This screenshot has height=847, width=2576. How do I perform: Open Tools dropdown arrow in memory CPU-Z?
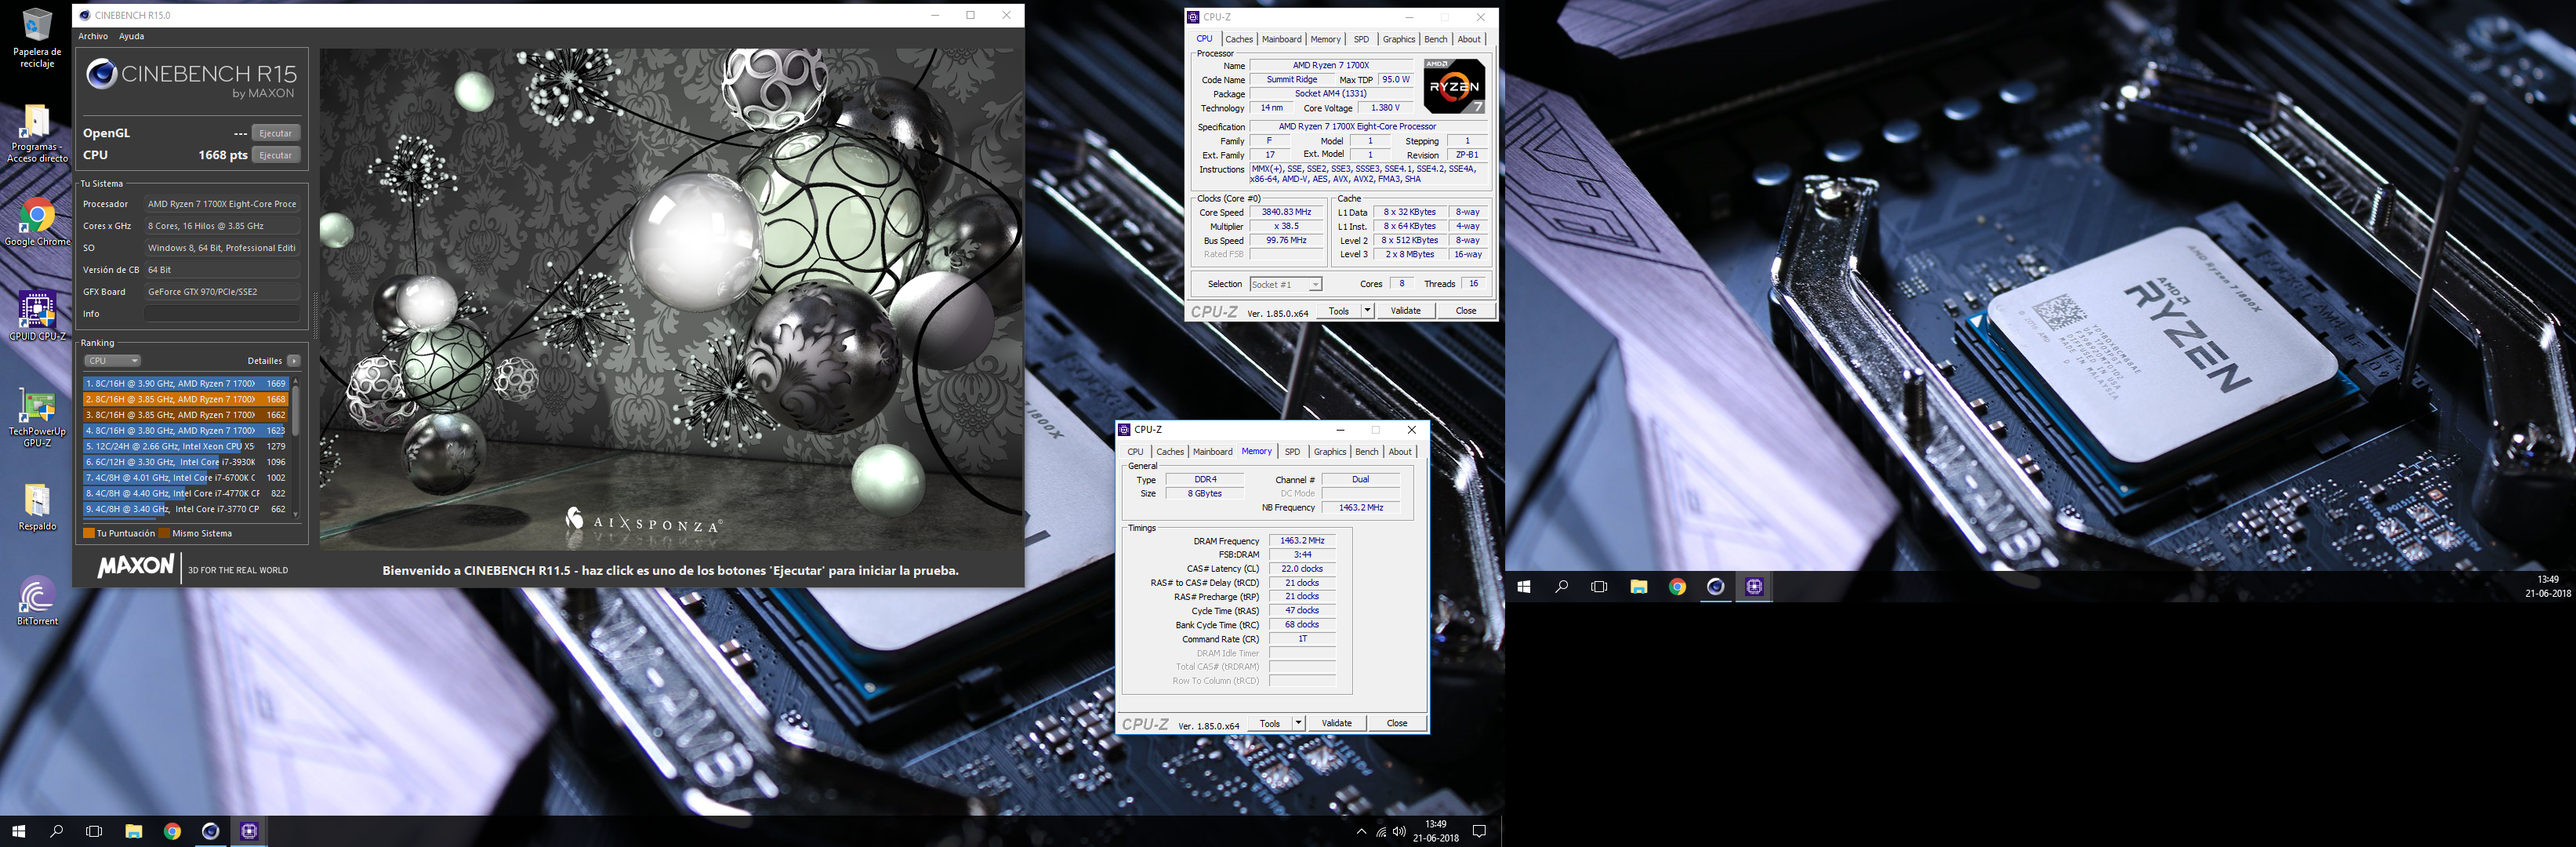pos(1299,724)
